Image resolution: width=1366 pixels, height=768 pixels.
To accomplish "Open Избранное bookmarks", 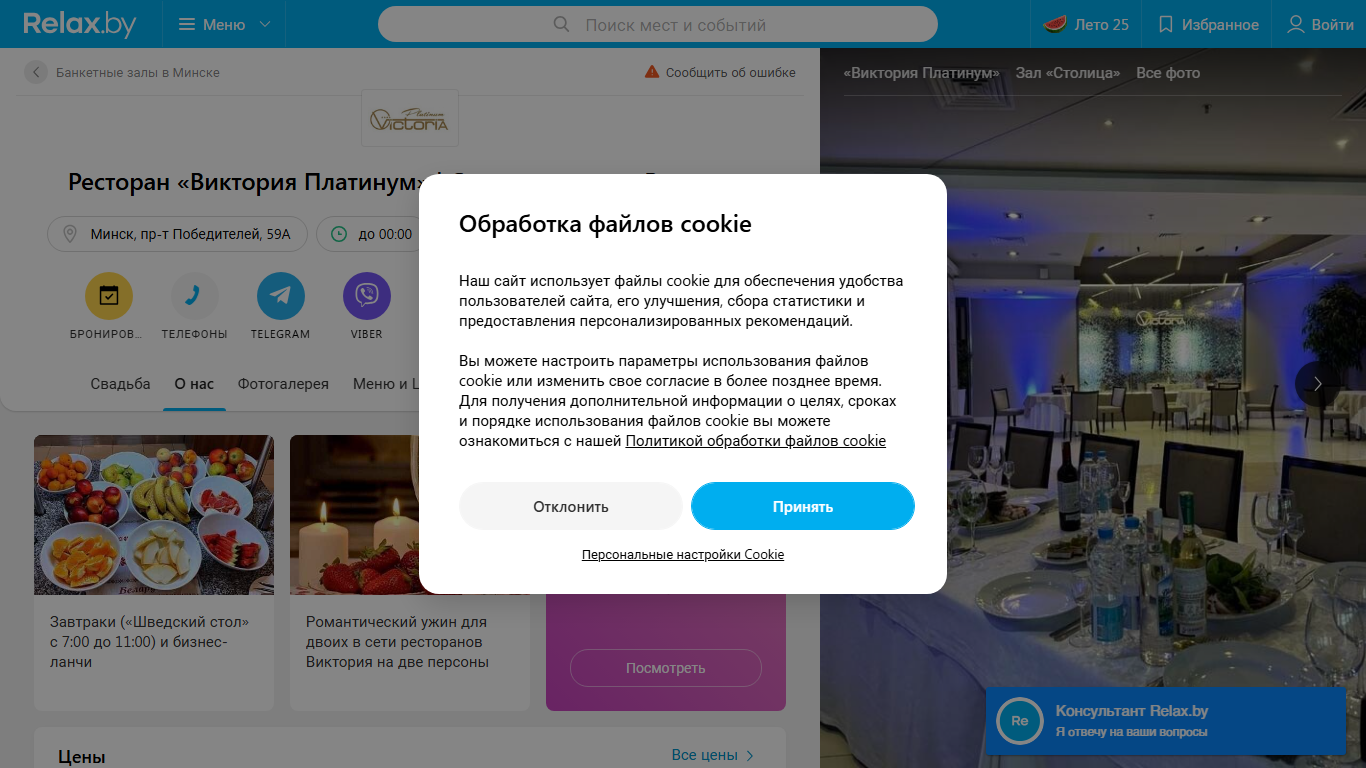I will point(1208,24).
